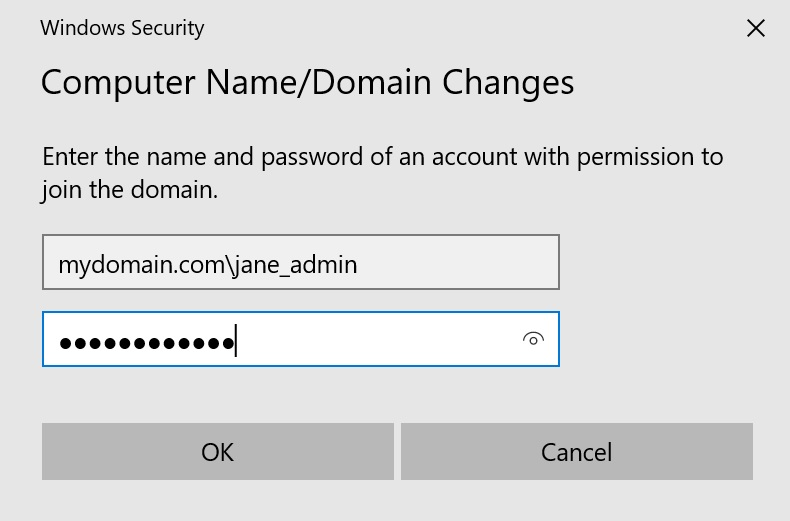Click the backslash character in the username
The image size is (790, 521).
230,264
